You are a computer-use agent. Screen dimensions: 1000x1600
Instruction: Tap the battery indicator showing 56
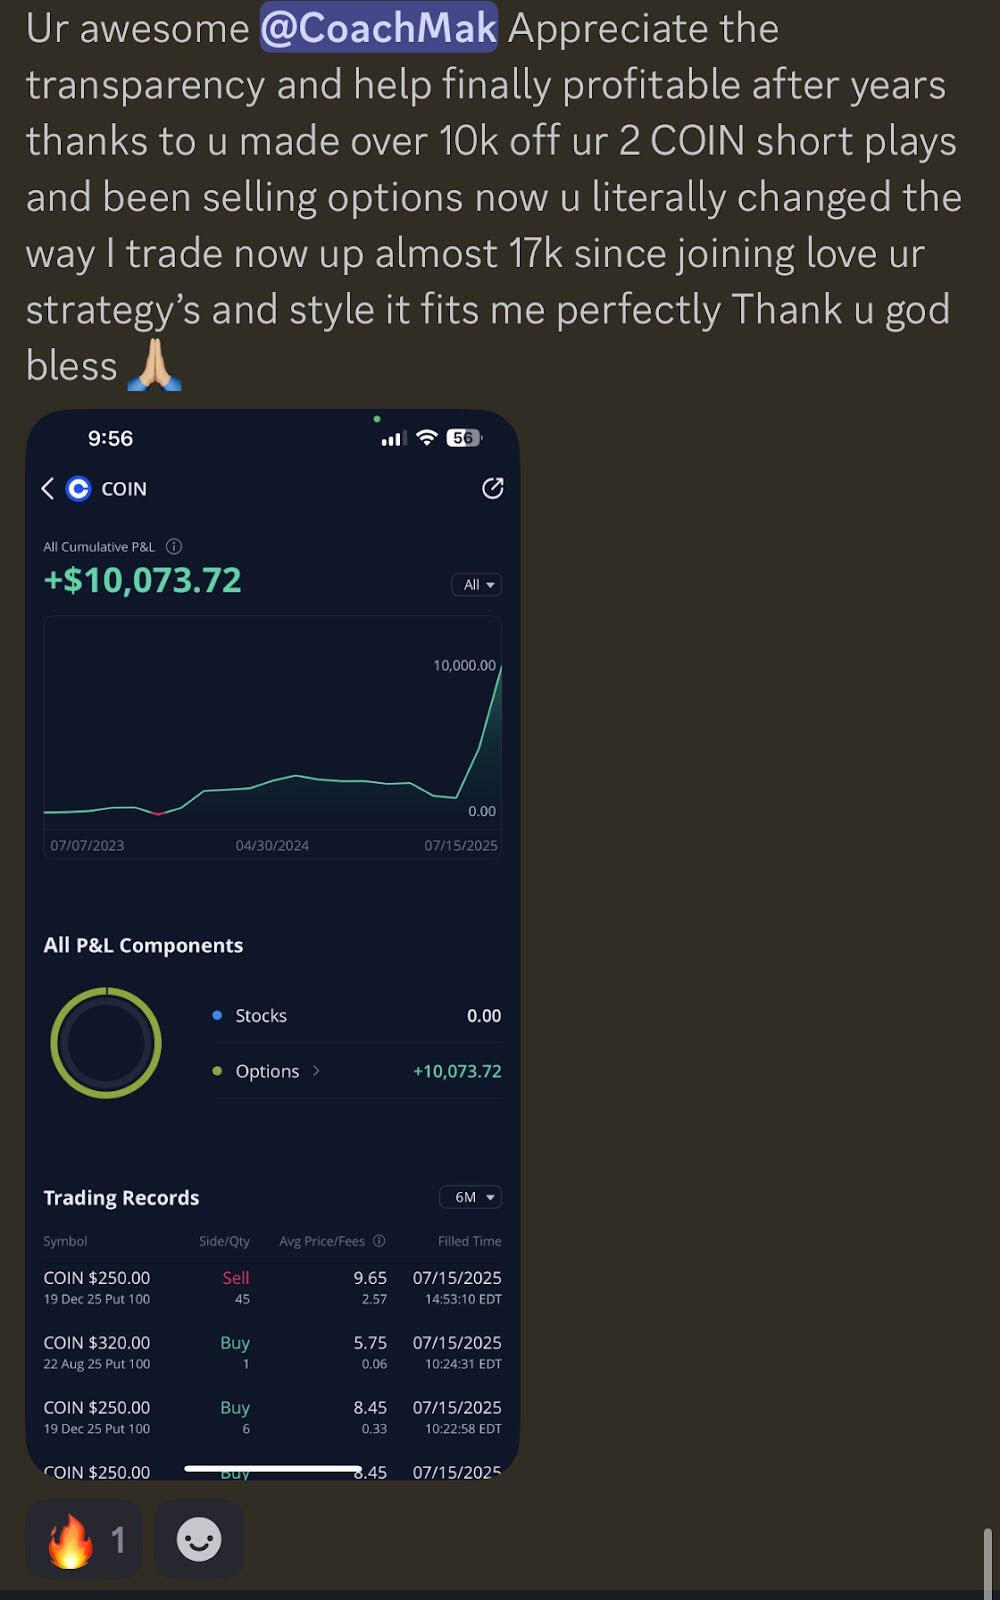tap(463, 438)
